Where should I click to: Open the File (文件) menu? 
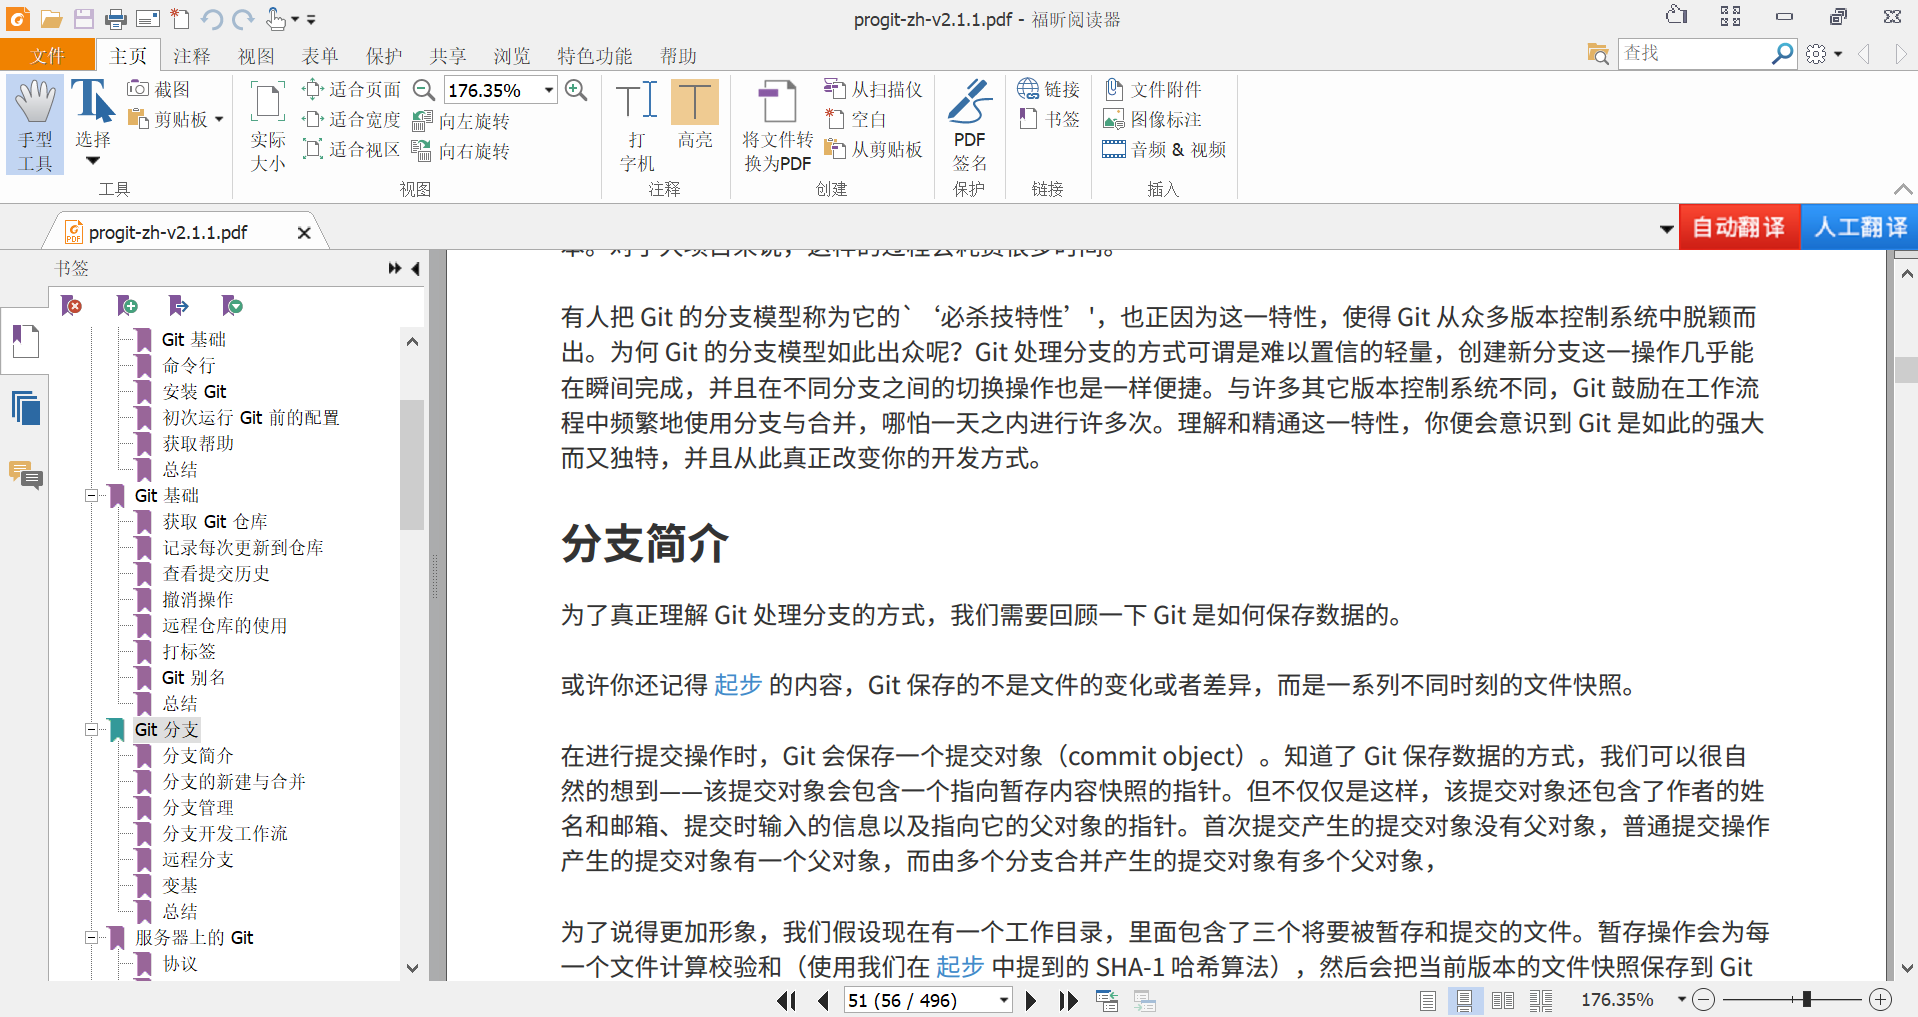(47, 55)
